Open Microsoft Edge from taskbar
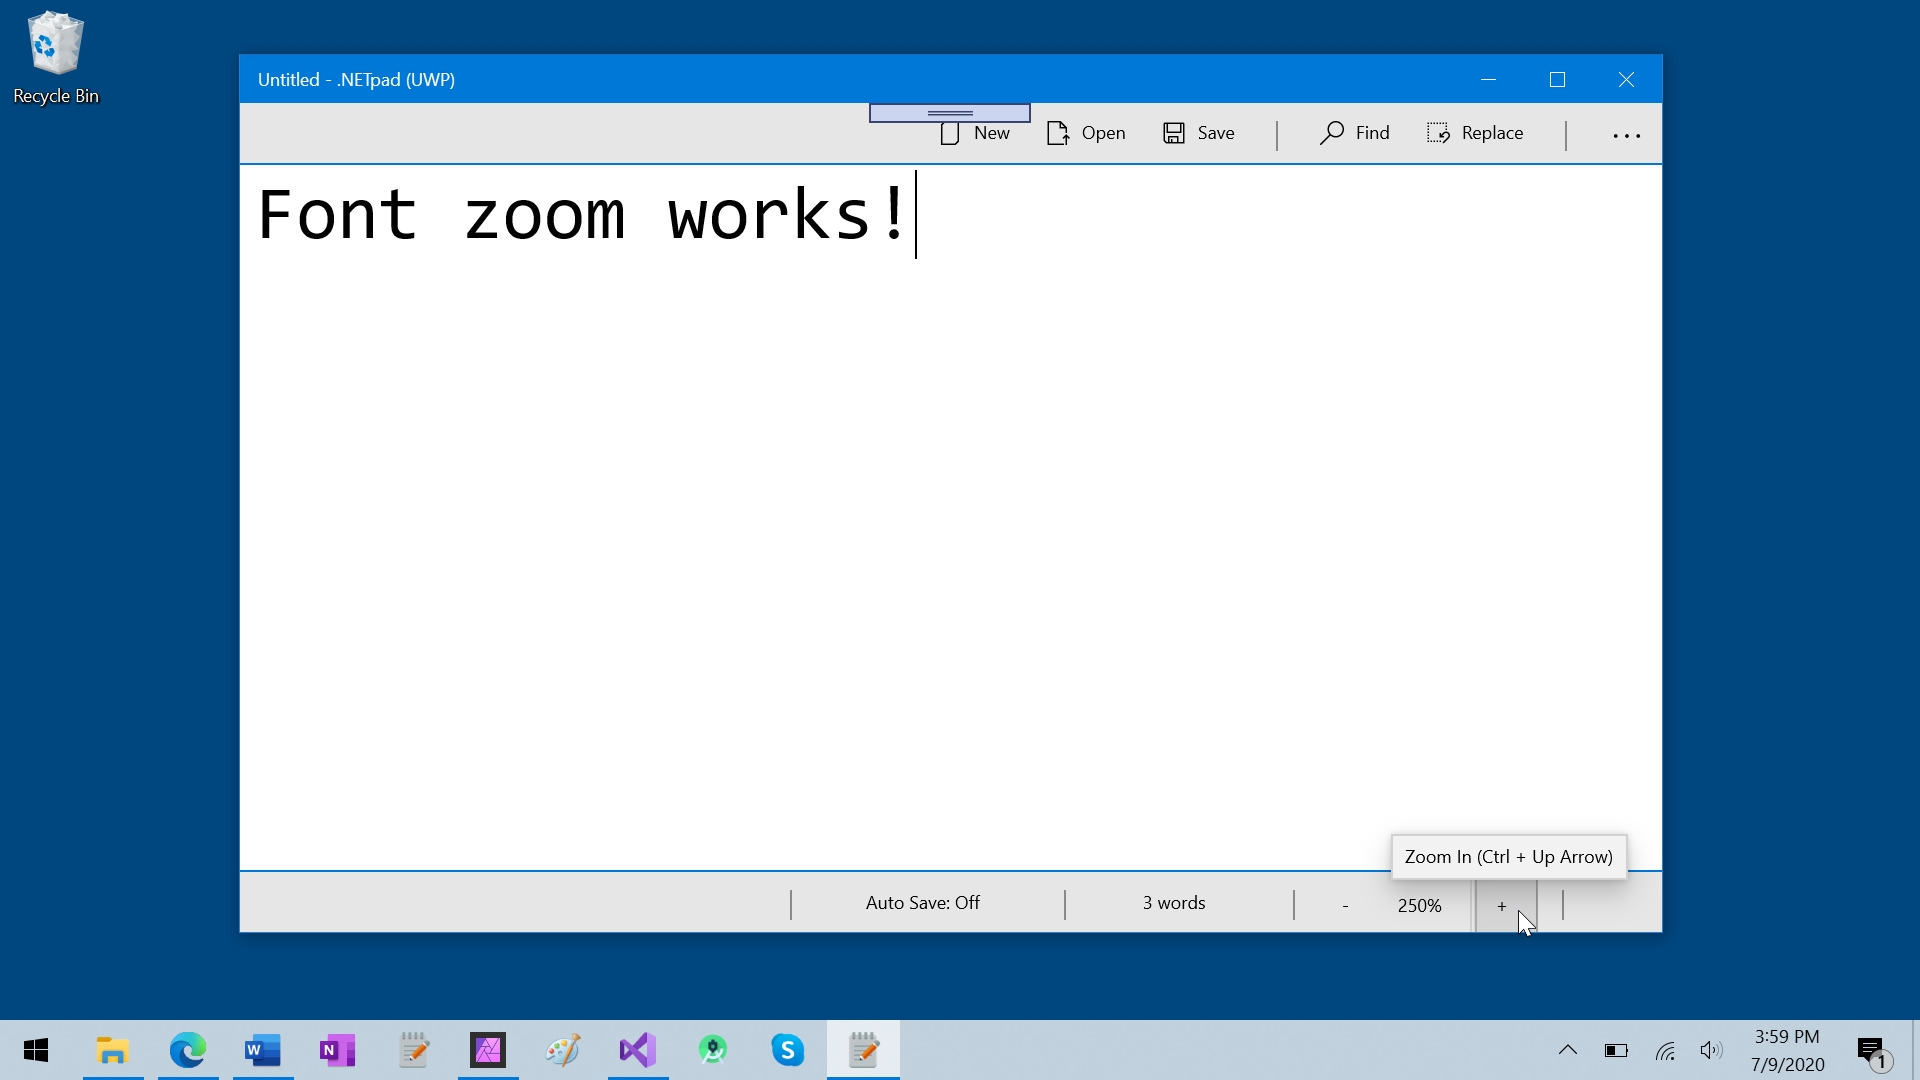1920x1080 pixels. [188, 1050]
